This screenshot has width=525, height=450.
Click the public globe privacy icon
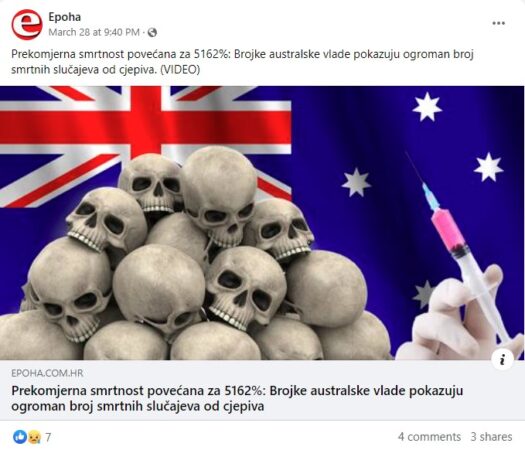pos(152,32)
